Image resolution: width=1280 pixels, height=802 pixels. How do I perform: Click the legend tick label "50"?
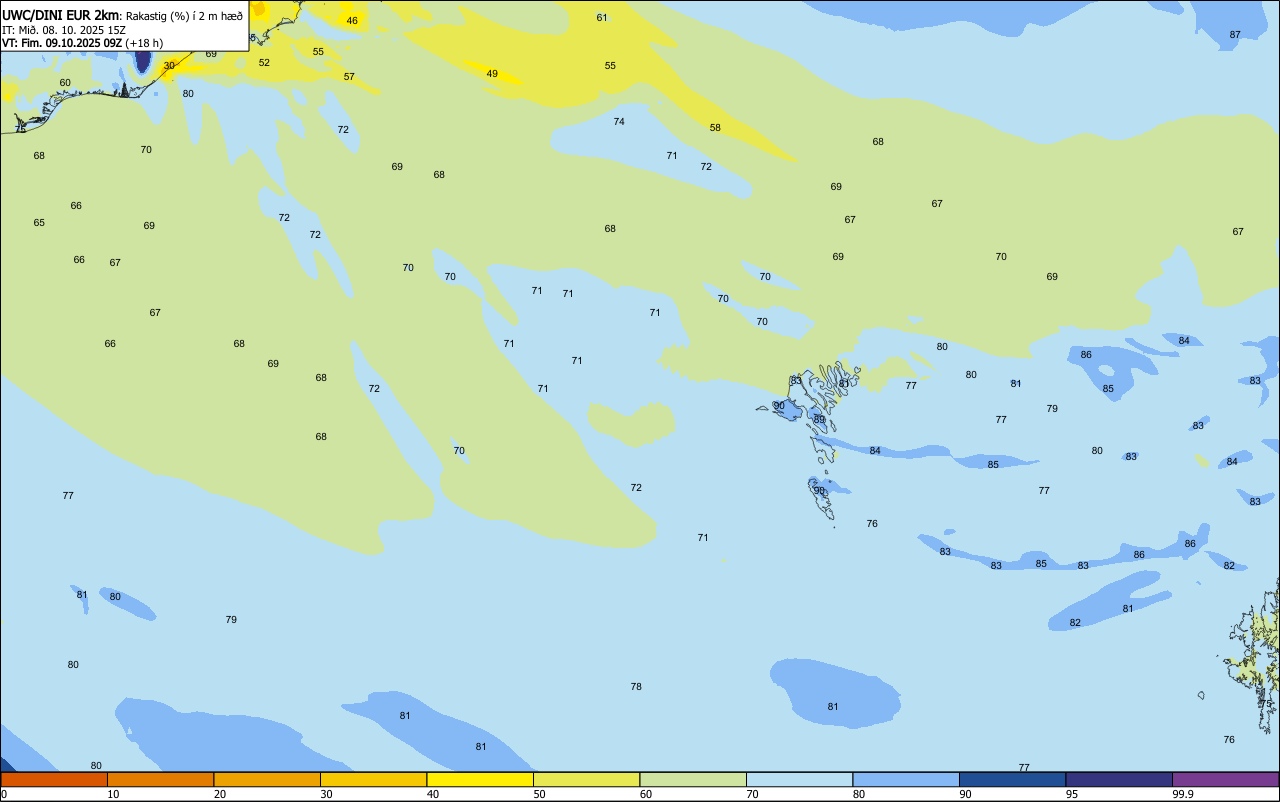(x=540, y=794)
